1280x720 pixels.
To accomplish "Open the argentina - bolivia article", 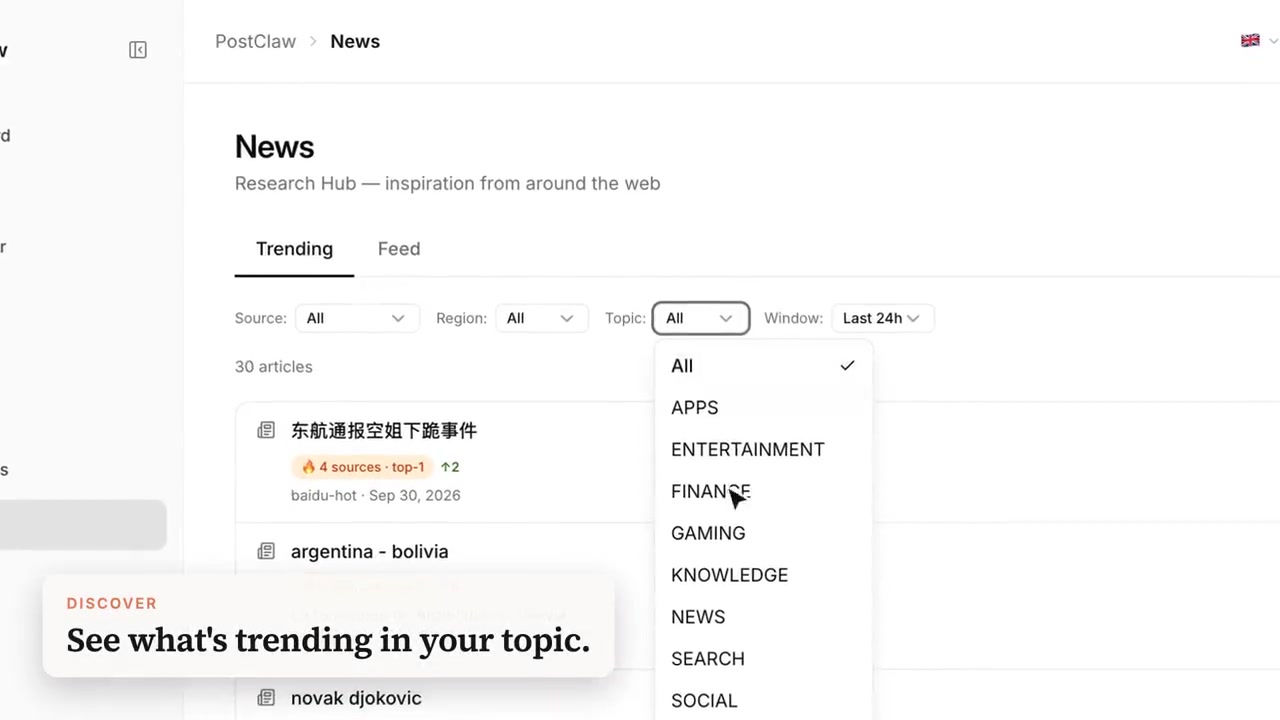I will [x=369, y=551].
